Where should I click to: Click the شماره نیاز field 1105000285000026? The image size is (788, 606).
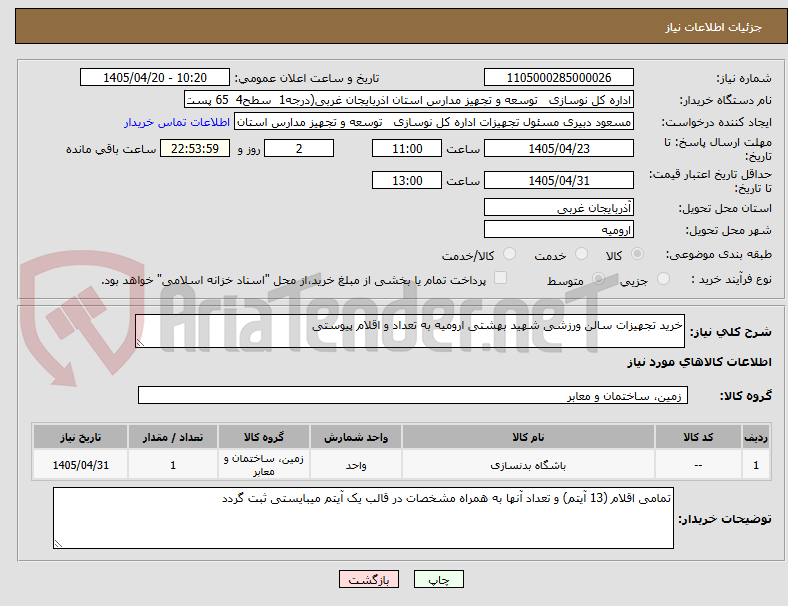559,77
